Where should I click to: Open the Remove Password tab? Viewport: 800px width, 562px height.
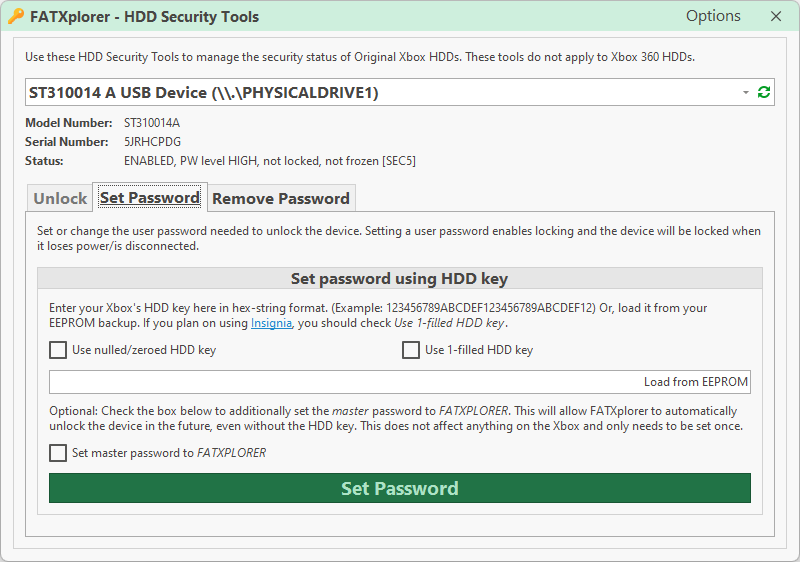pos(281,198)
